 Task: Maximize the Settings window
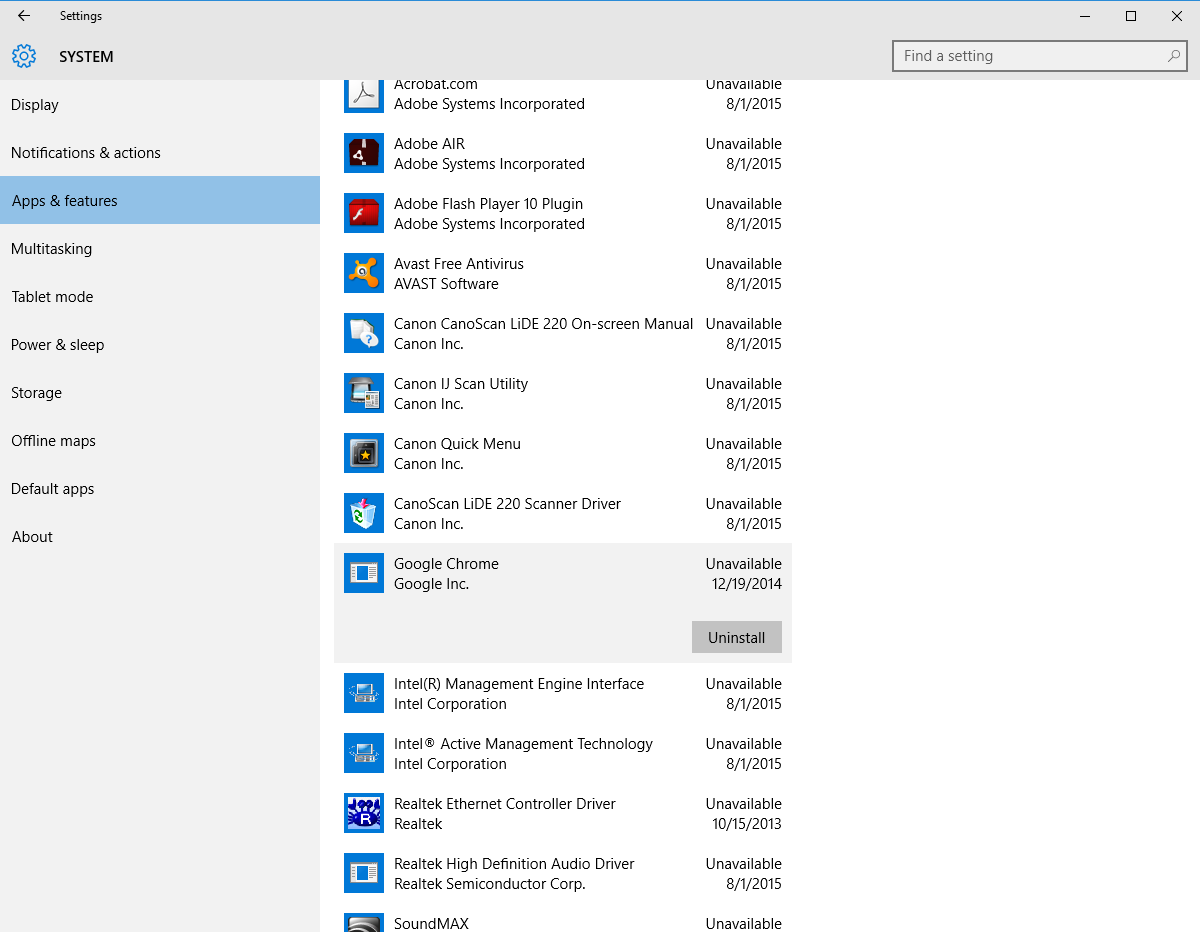tap(1131, 16)
